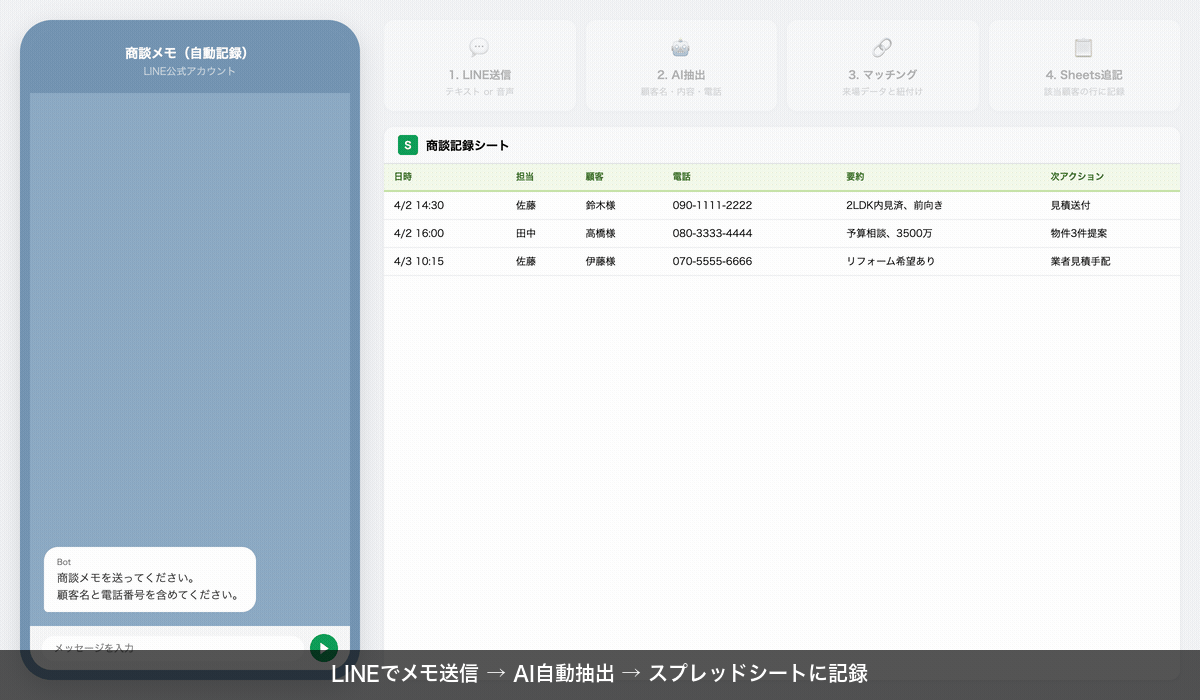Select the 伊藤様 row dated 4/3 10:15
Viewport: 1200px width, 700px height.
[599, 261]
